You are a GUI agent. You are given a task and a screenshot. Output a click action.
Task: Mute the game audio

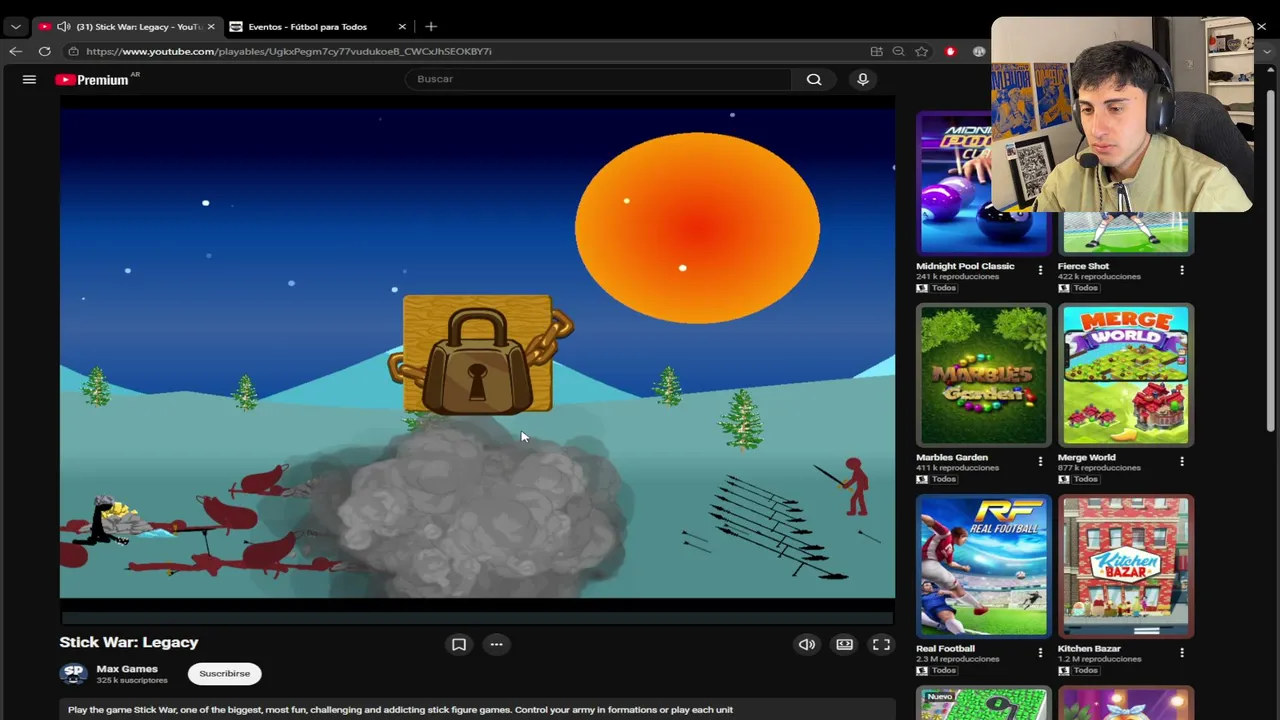tap(807, 645)
